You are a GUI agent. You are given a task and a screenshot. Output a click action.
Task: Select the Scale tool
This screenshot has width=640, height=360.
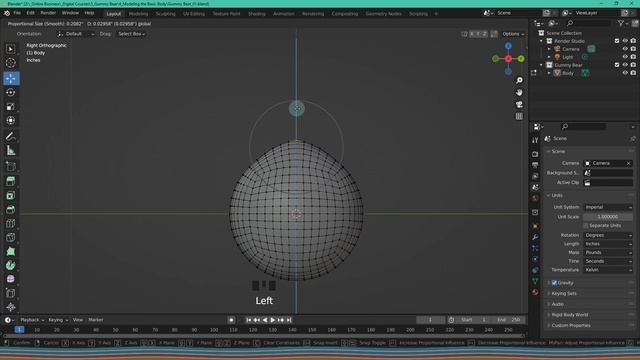(11, 107)
